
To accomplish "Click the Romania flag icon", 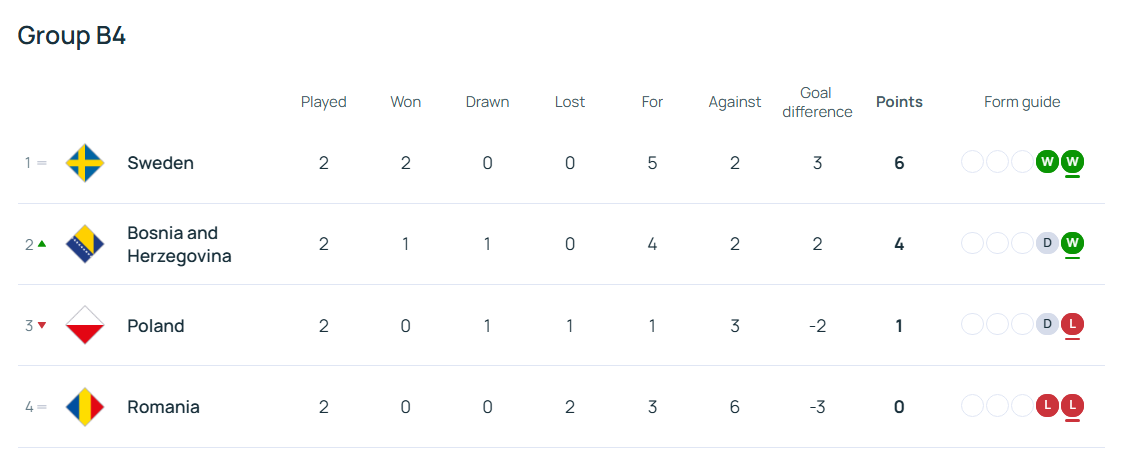I will coord(85,407).
